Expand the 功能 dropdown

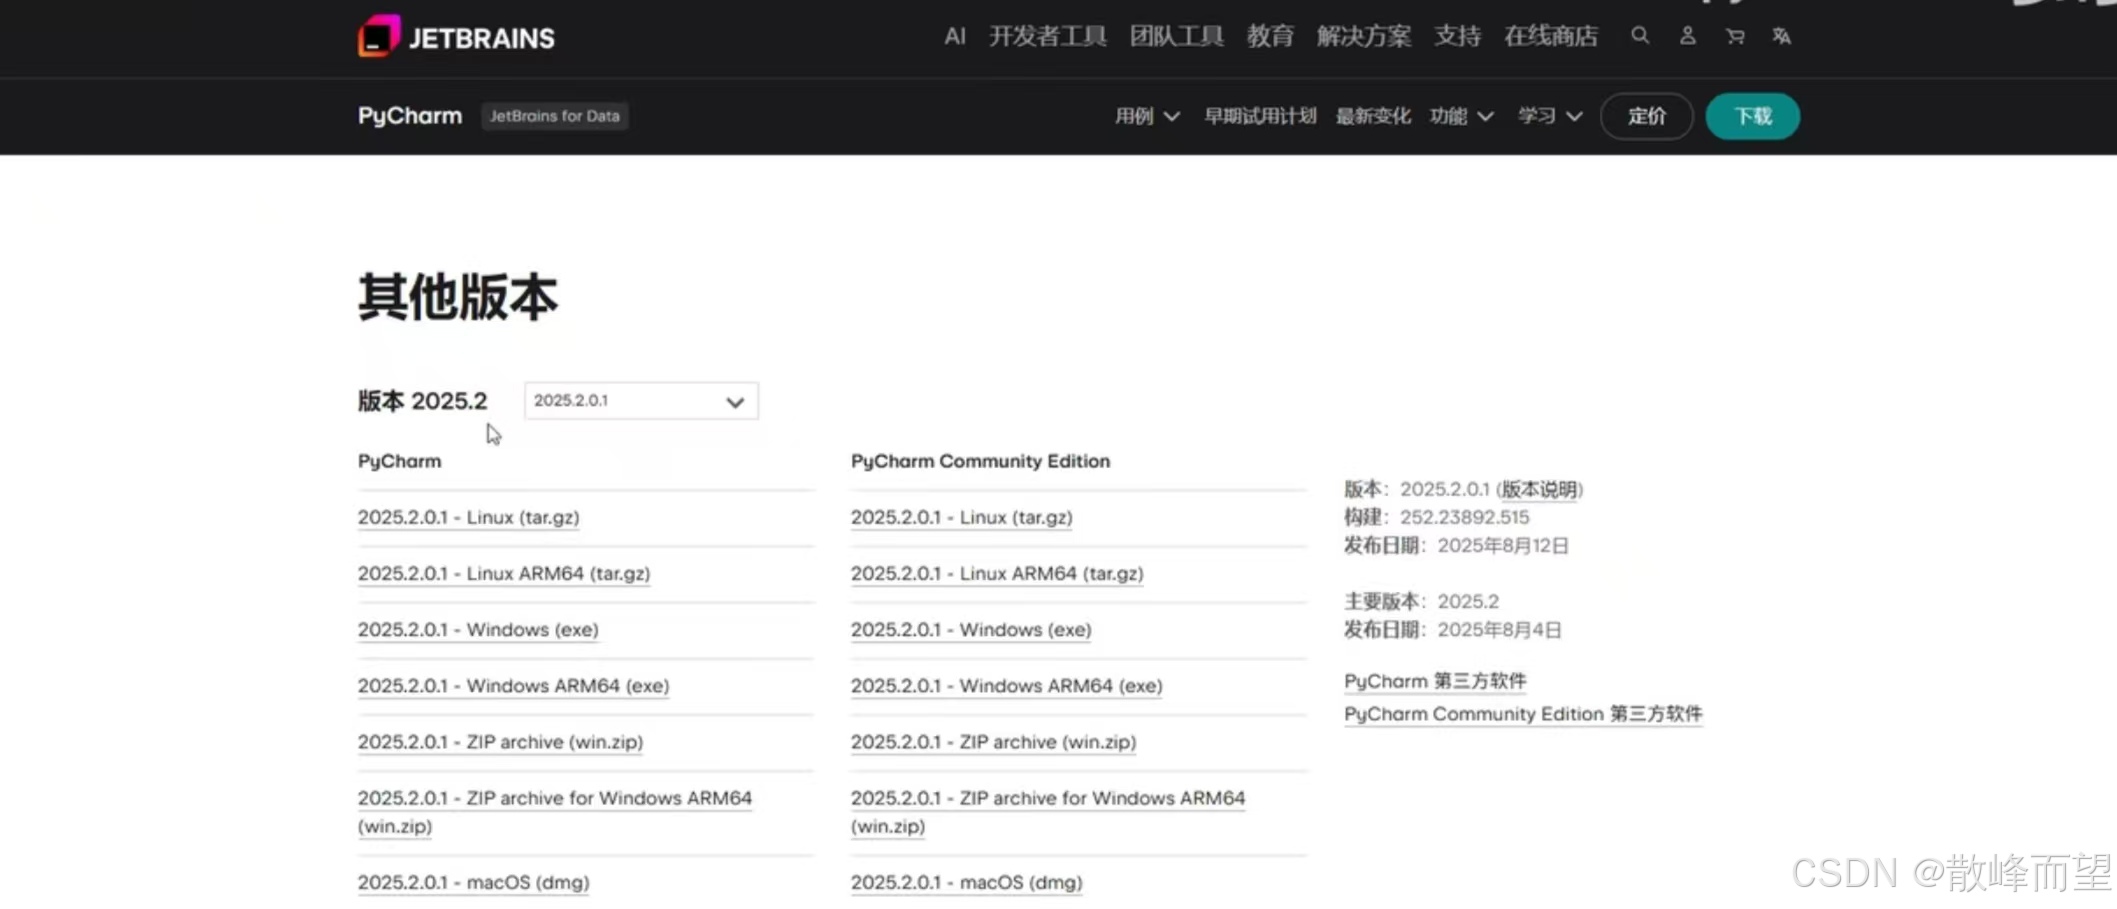(1461, 116)
